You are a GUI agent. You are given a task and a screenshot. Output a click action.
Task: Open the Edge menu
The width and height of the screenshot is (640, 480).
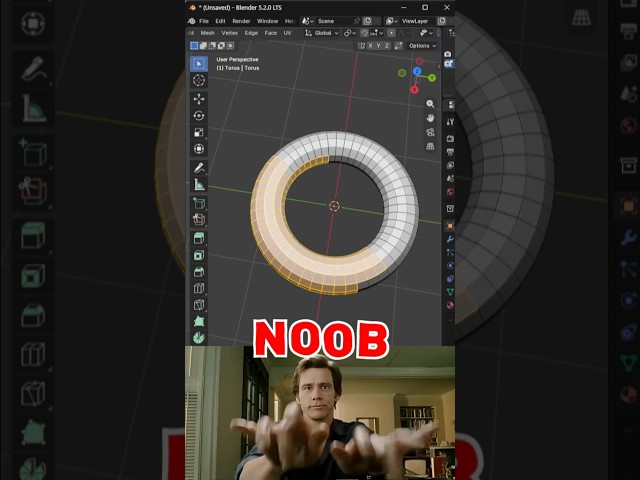point(251,33)
